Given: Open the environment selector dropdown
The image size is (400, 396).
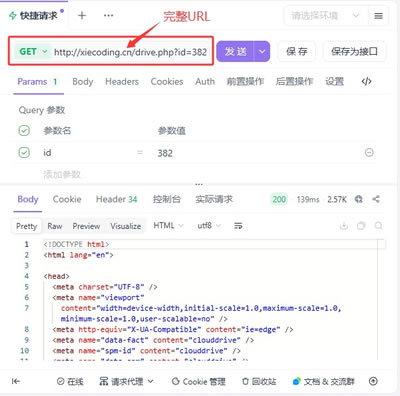Looking at the screenshot, I should [325, 16].
